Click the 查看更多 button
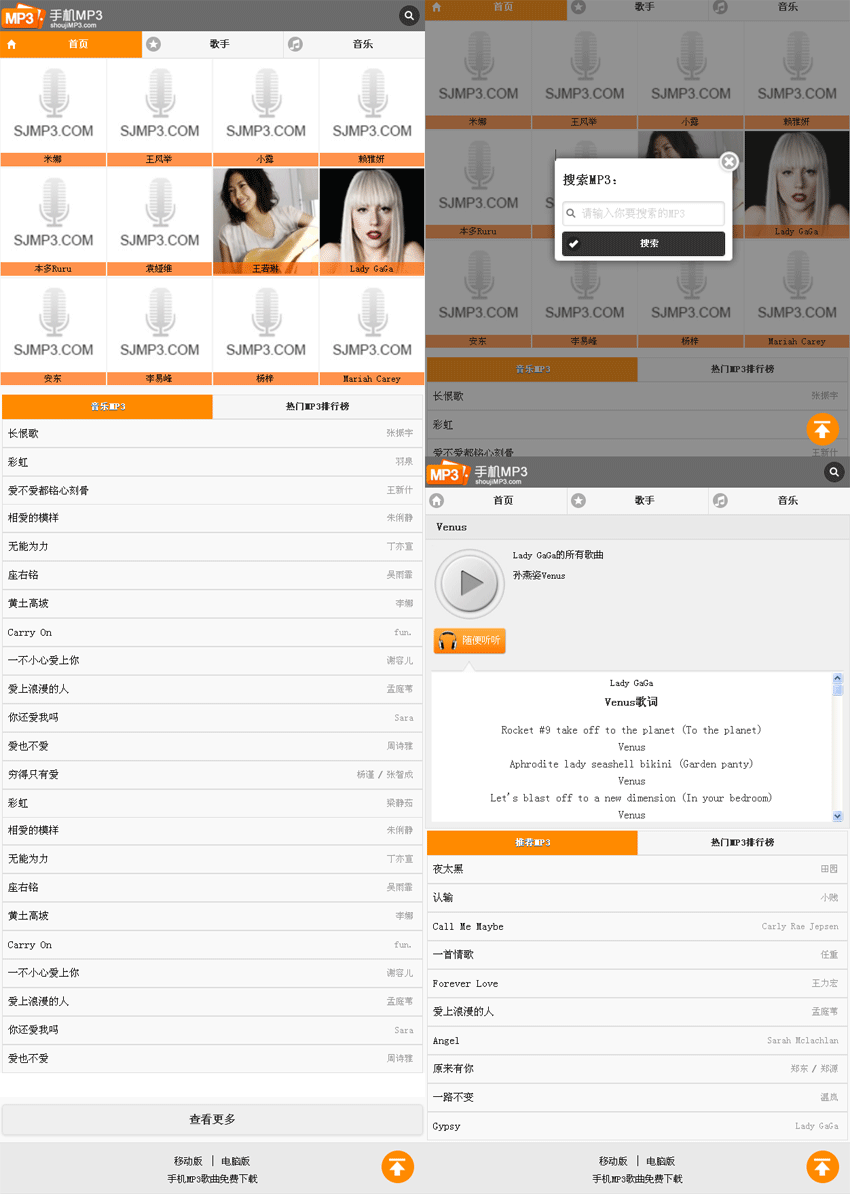Viewport: 850px width, 1194px height. 212,1119
